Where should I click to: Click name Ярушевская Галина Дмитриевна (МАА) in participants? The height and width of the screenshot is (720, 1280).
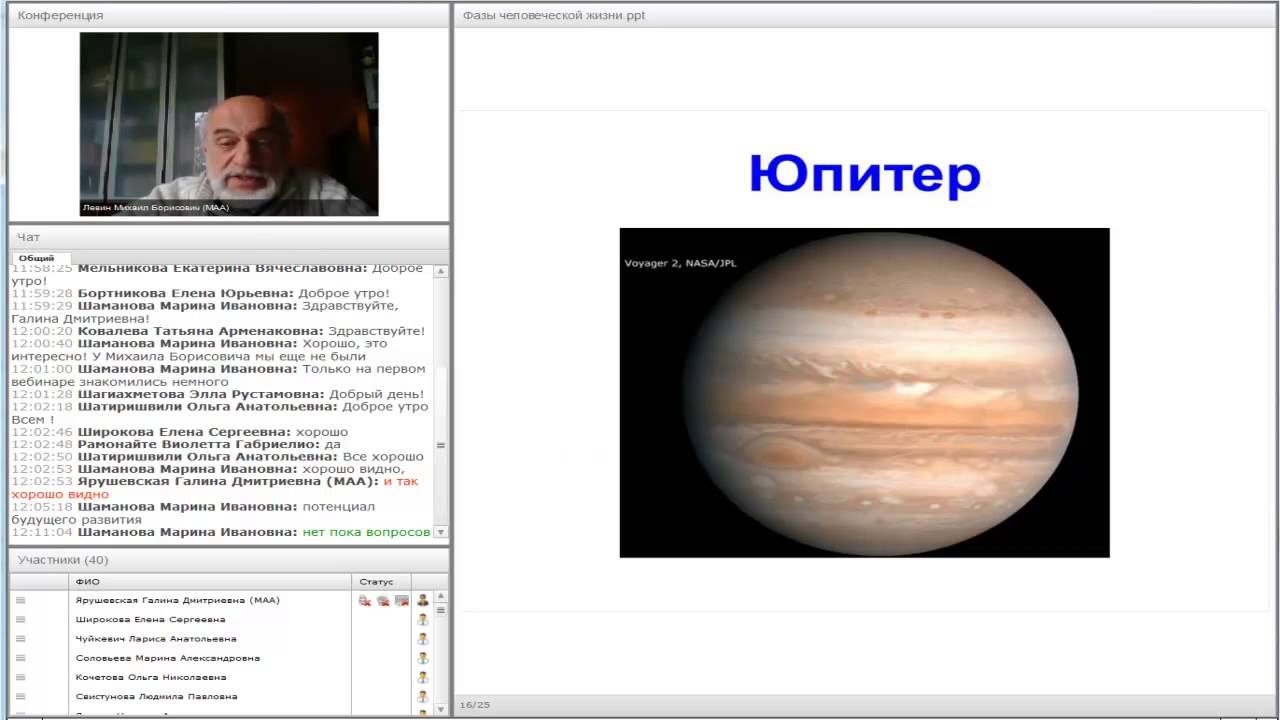[x=178, y=600]
